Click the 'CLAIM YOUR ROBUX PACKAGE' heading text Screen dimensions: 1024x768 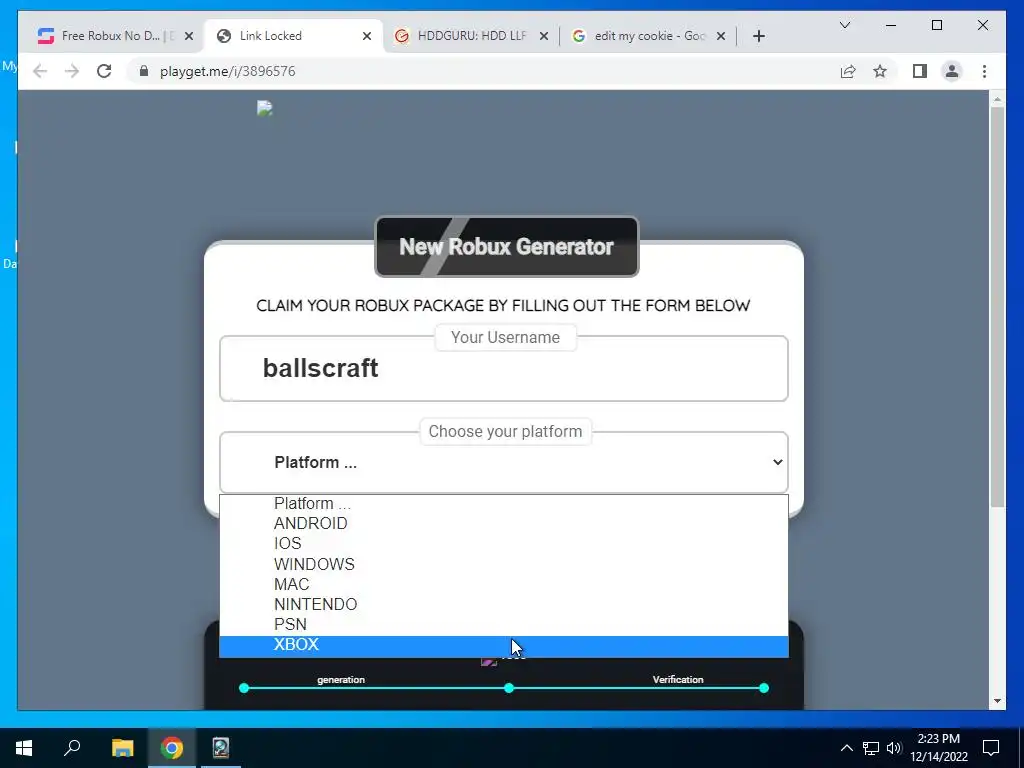click(x=503, y=306)
